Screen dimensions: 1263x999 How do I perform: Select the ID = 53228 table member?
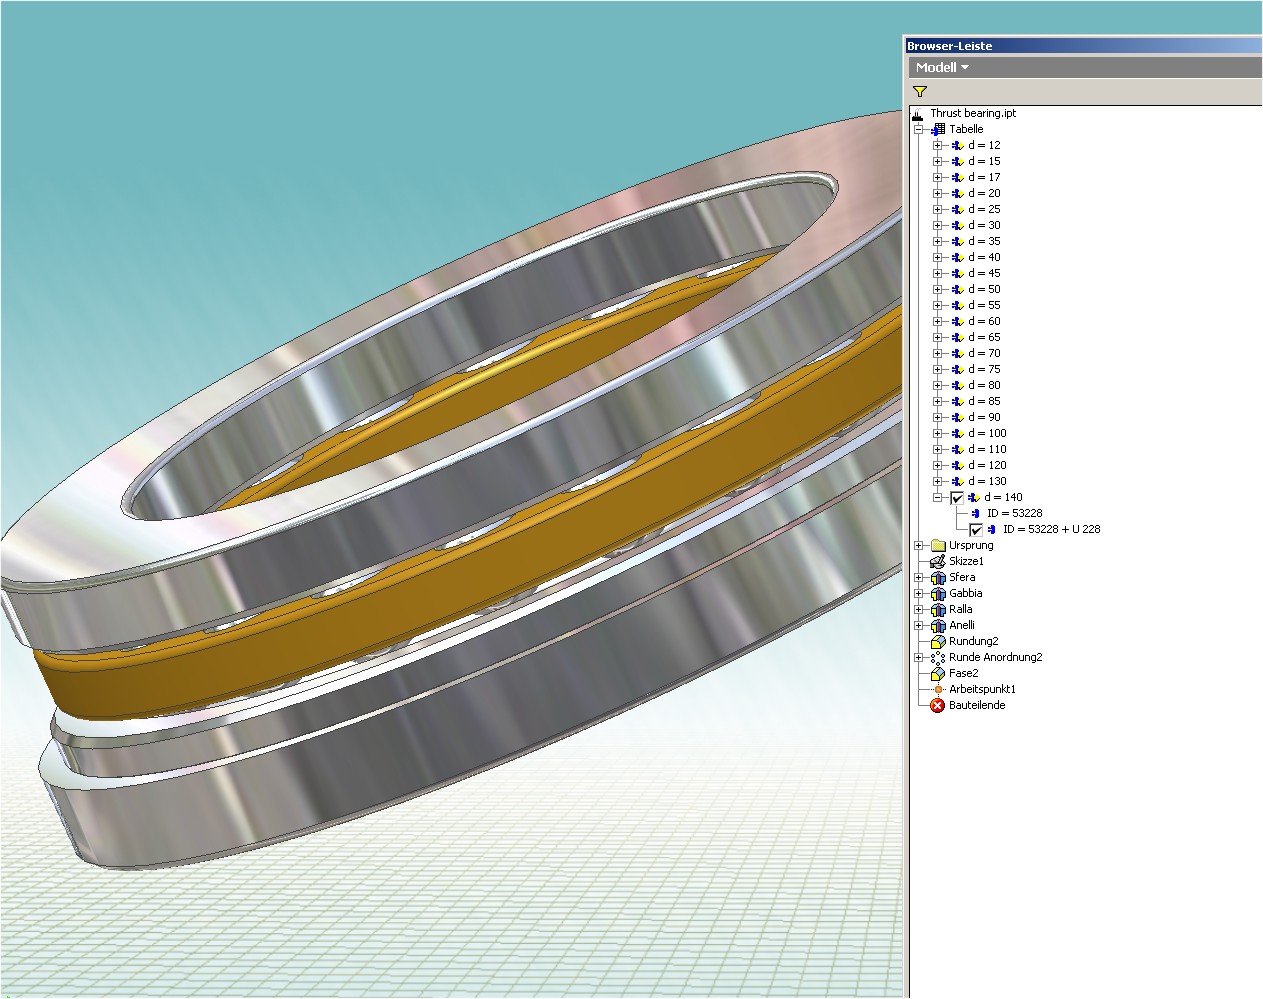1014,513
